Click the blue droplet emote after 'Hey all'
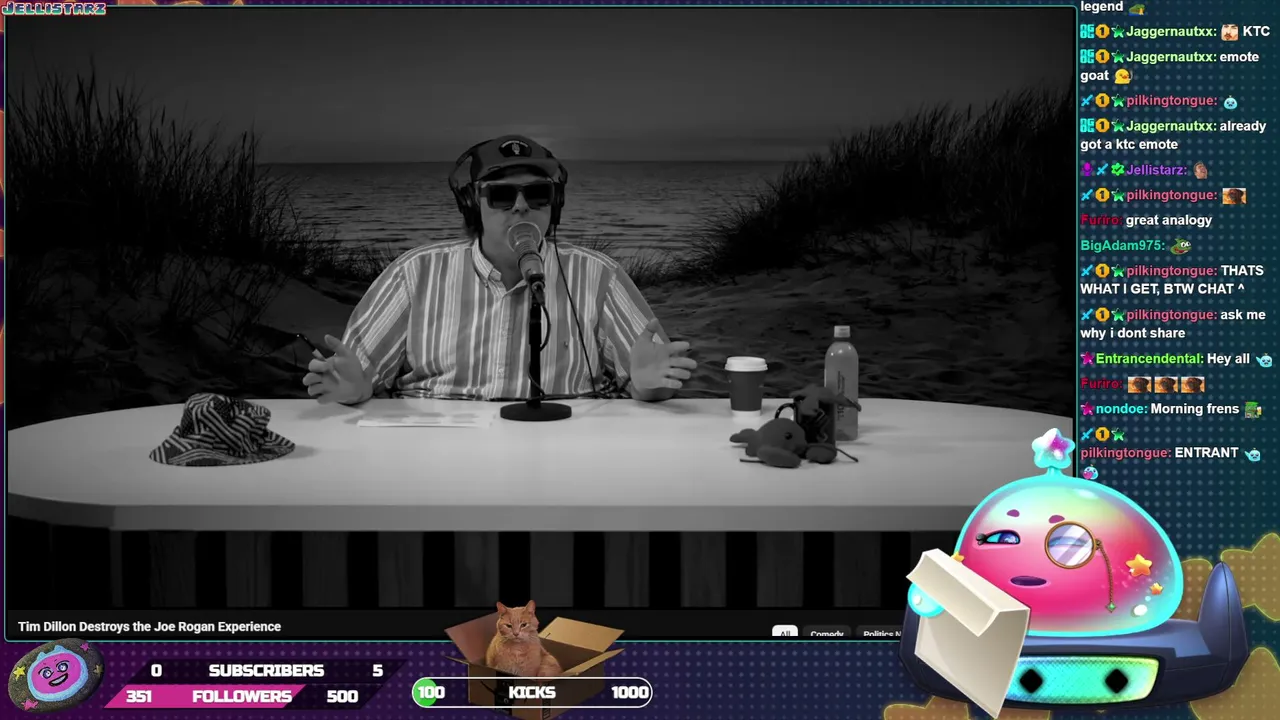Screen dimensions: 1280x720 point(1264,360)
